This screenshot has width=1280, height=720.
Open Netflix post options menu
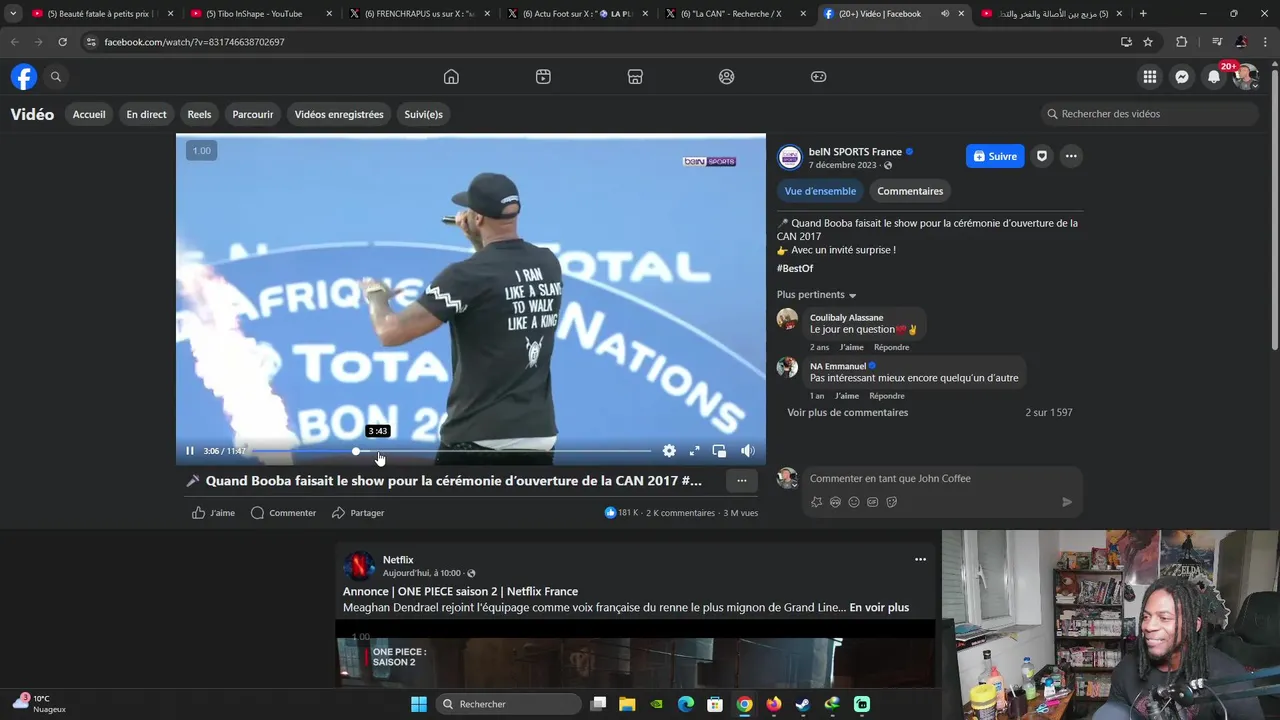pyautogui.click(x=920, y=560)
